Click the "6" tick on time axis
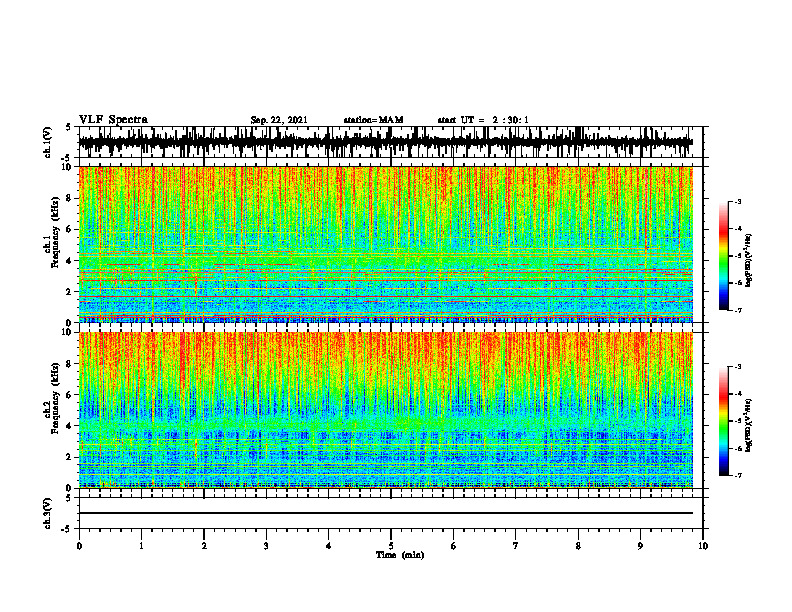Screen dimensions: 792x612 click(x=454, y=546)
